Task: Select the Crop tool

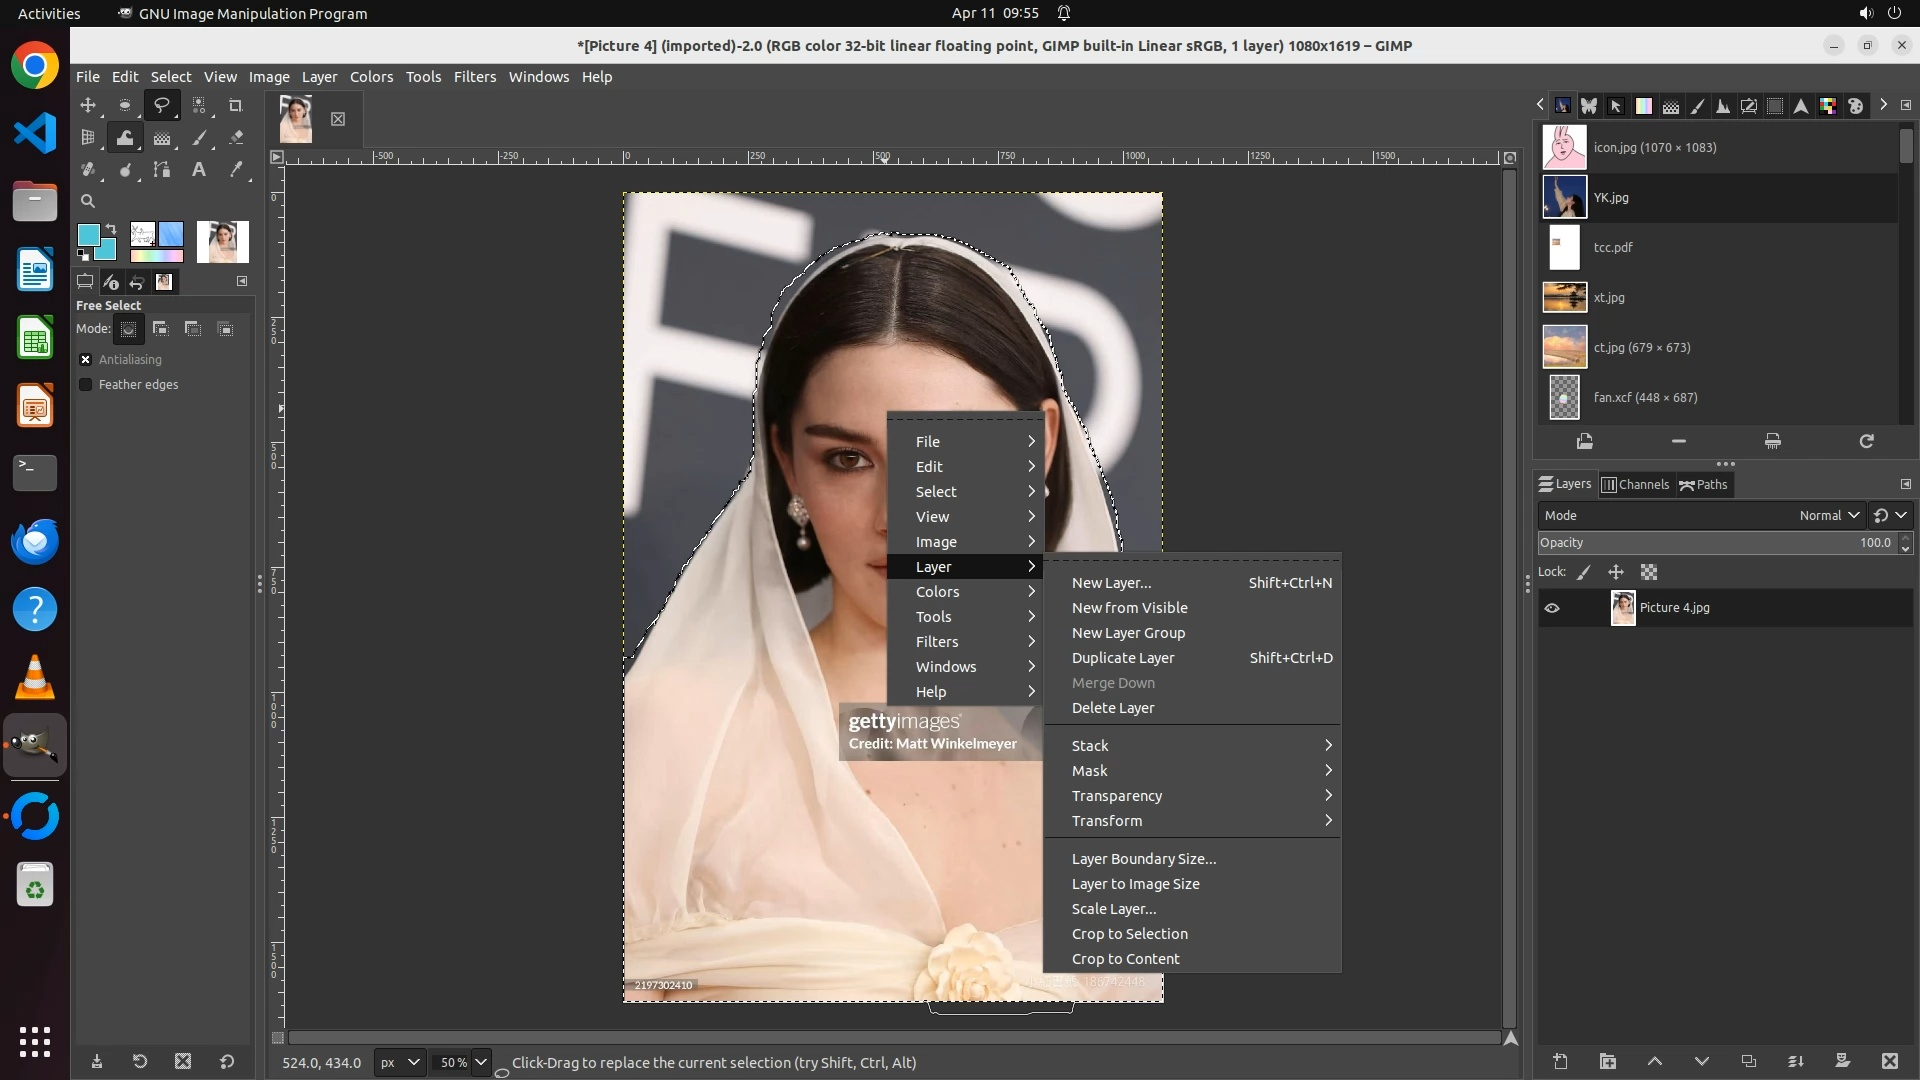Action: [x=236, y=105]
